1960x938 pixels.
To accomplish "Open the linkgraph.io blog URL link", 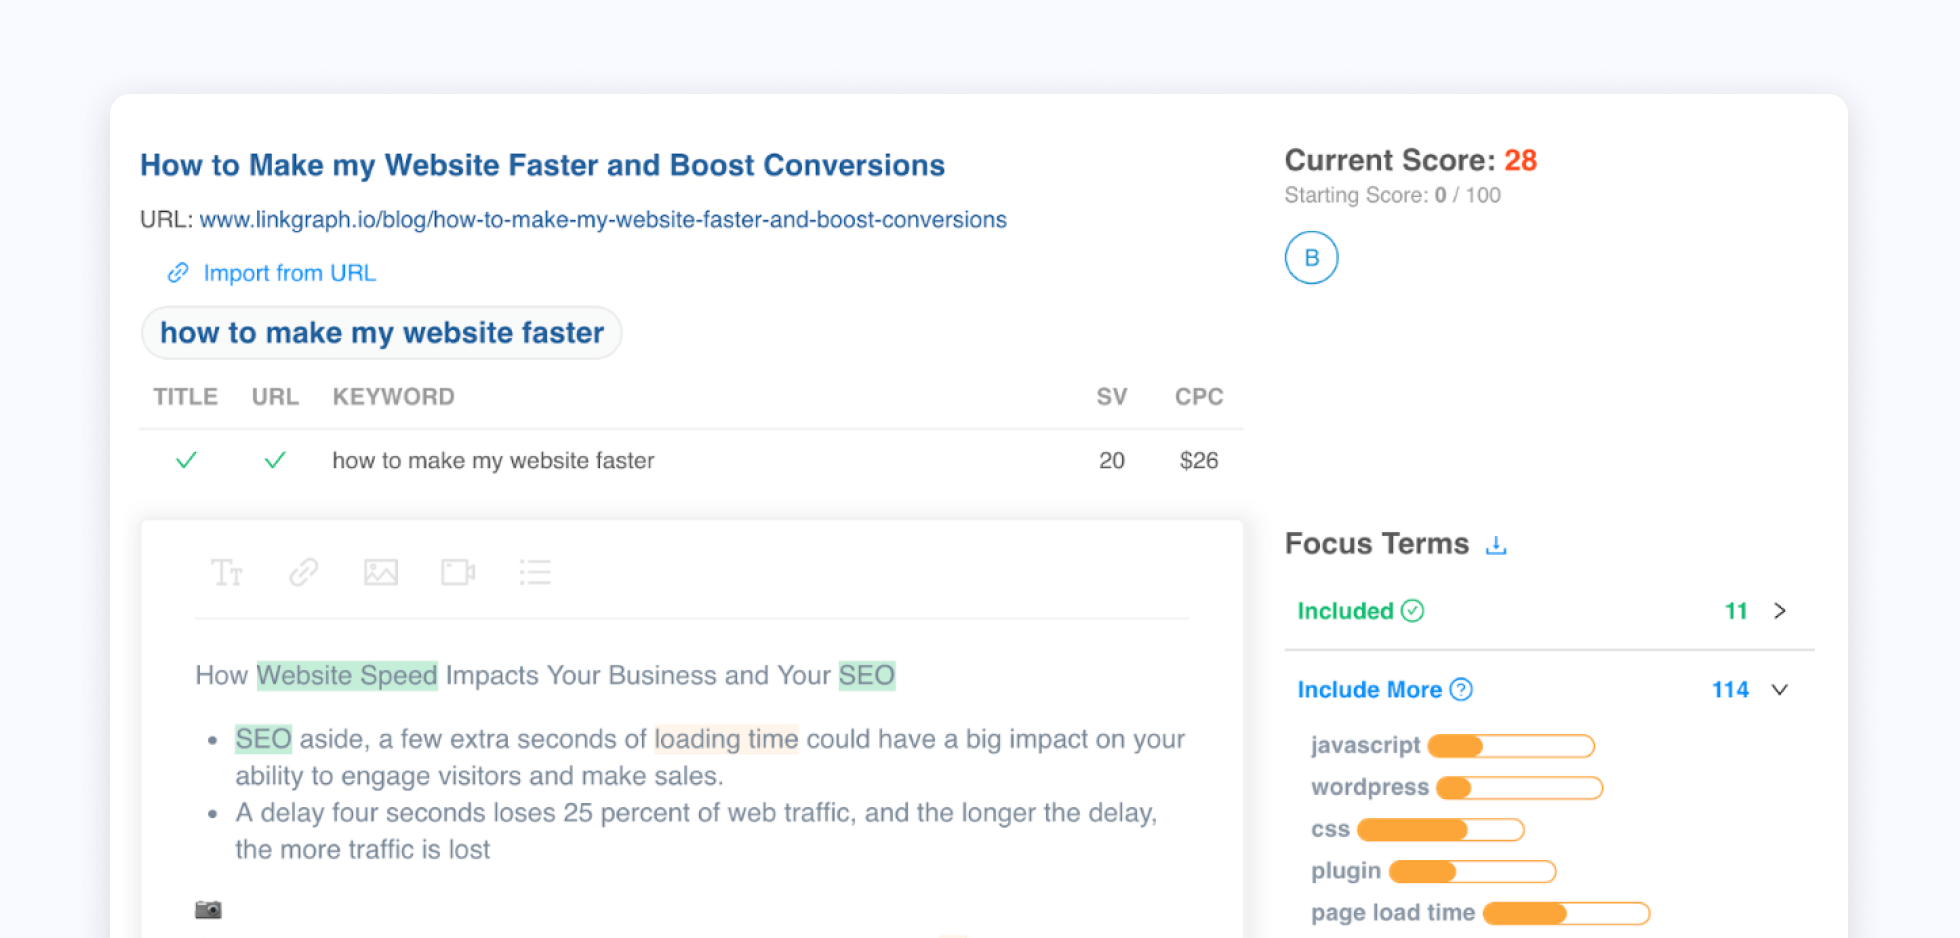I will click(x=602, y=220).
